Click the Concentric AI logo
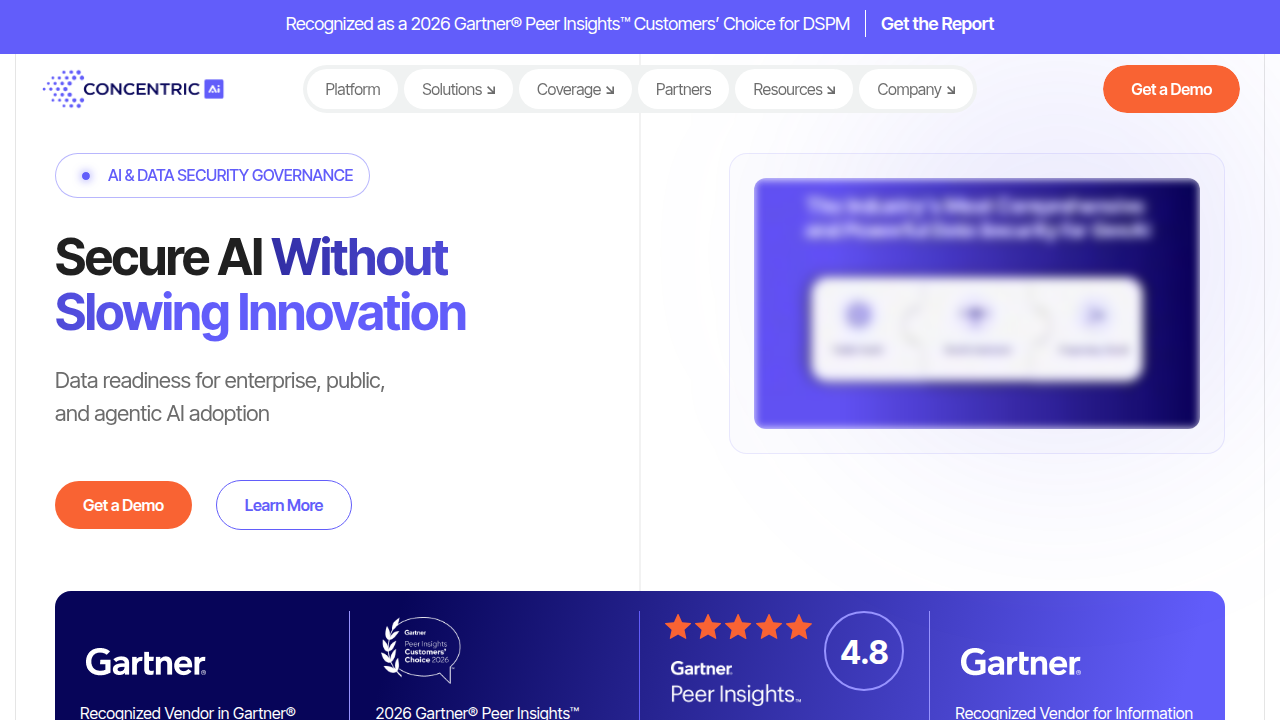The height and width of the screenshot is (720, 1280). (x=133, y=89)
